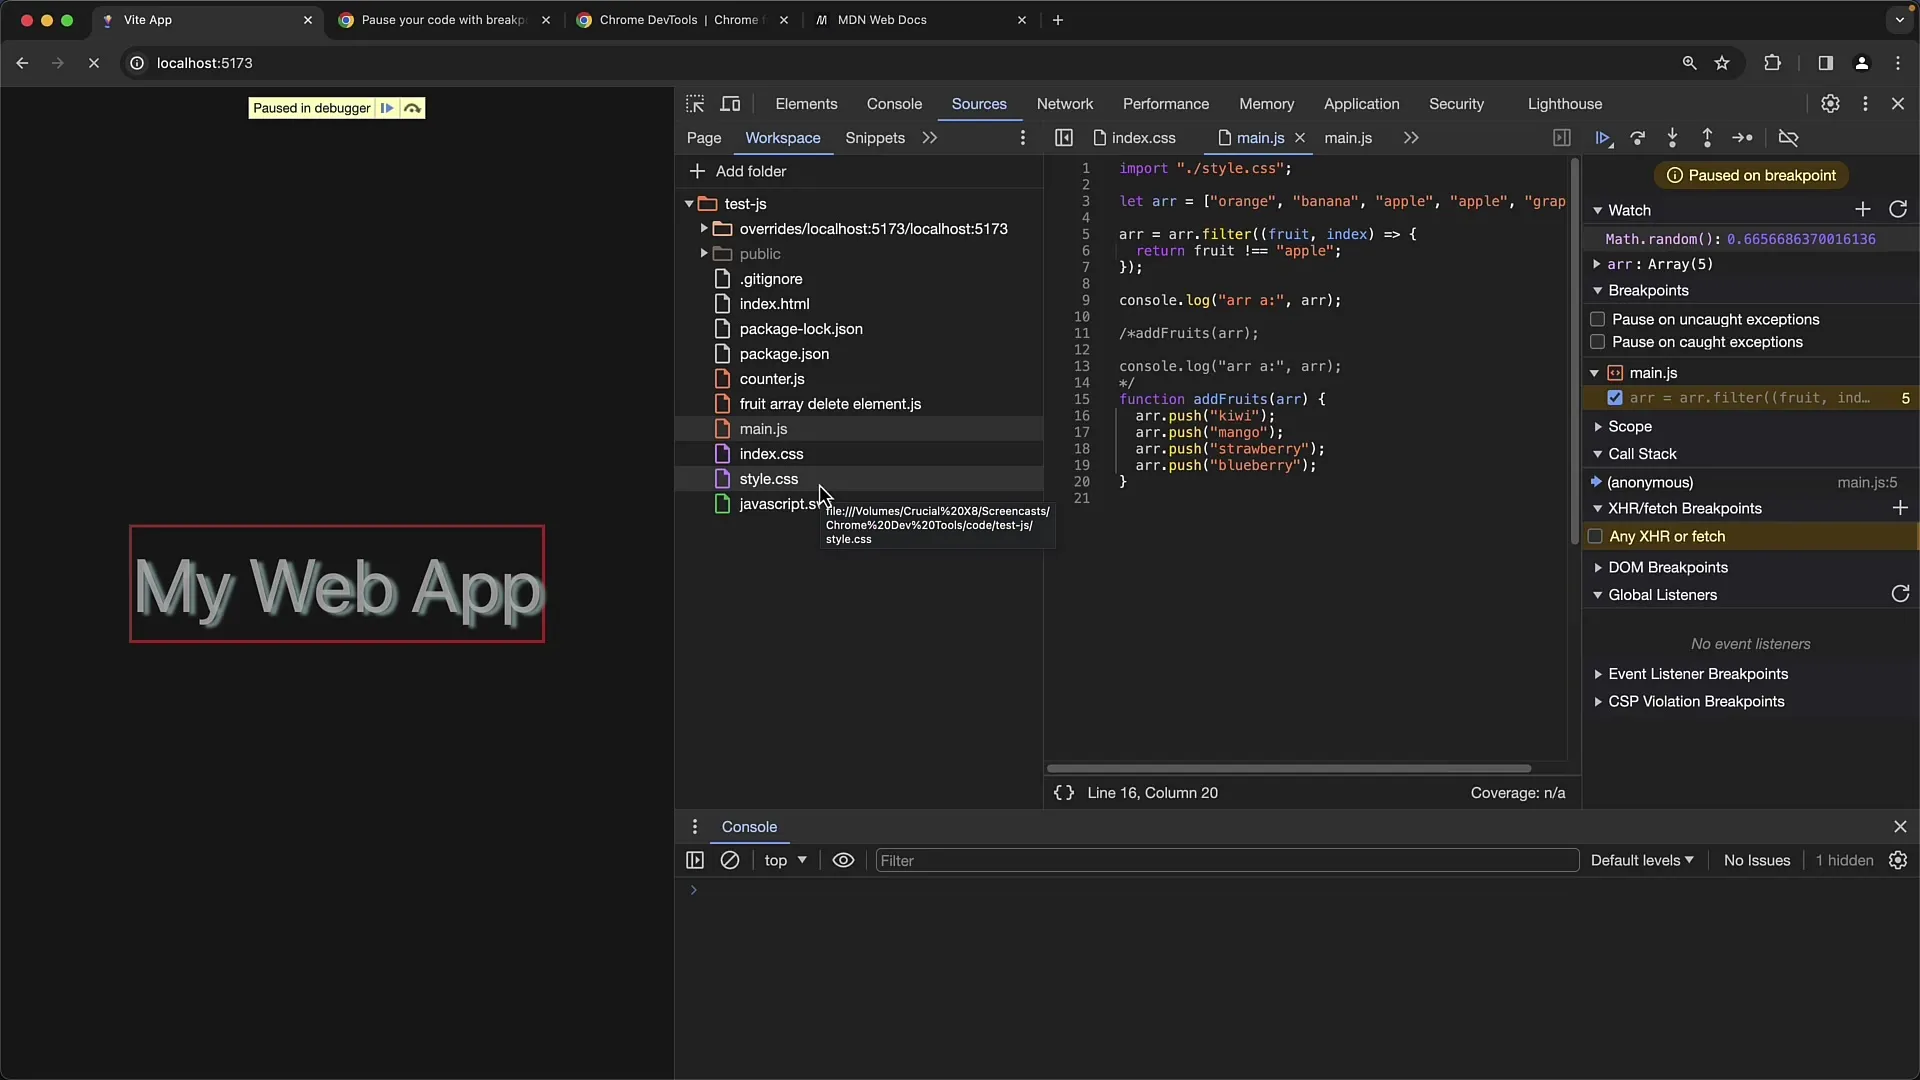
Task: Close the console drawer
Action: coord(1900,827)
